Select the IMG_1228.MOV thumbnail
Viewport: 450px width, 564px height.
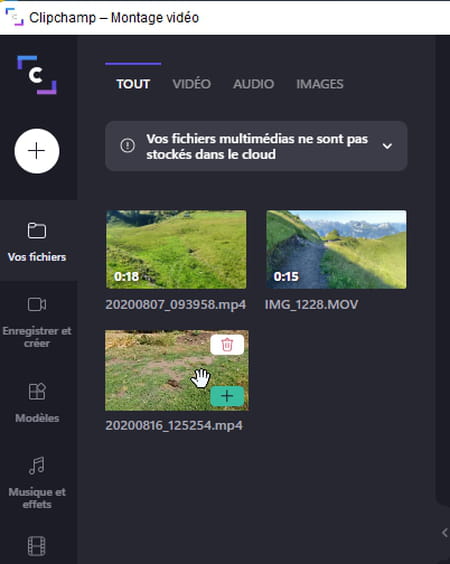[x=336, y=249]
